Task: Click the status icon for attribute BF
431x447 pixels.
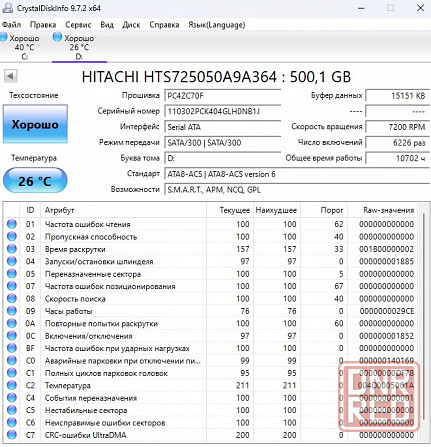Action: [12, 348]
